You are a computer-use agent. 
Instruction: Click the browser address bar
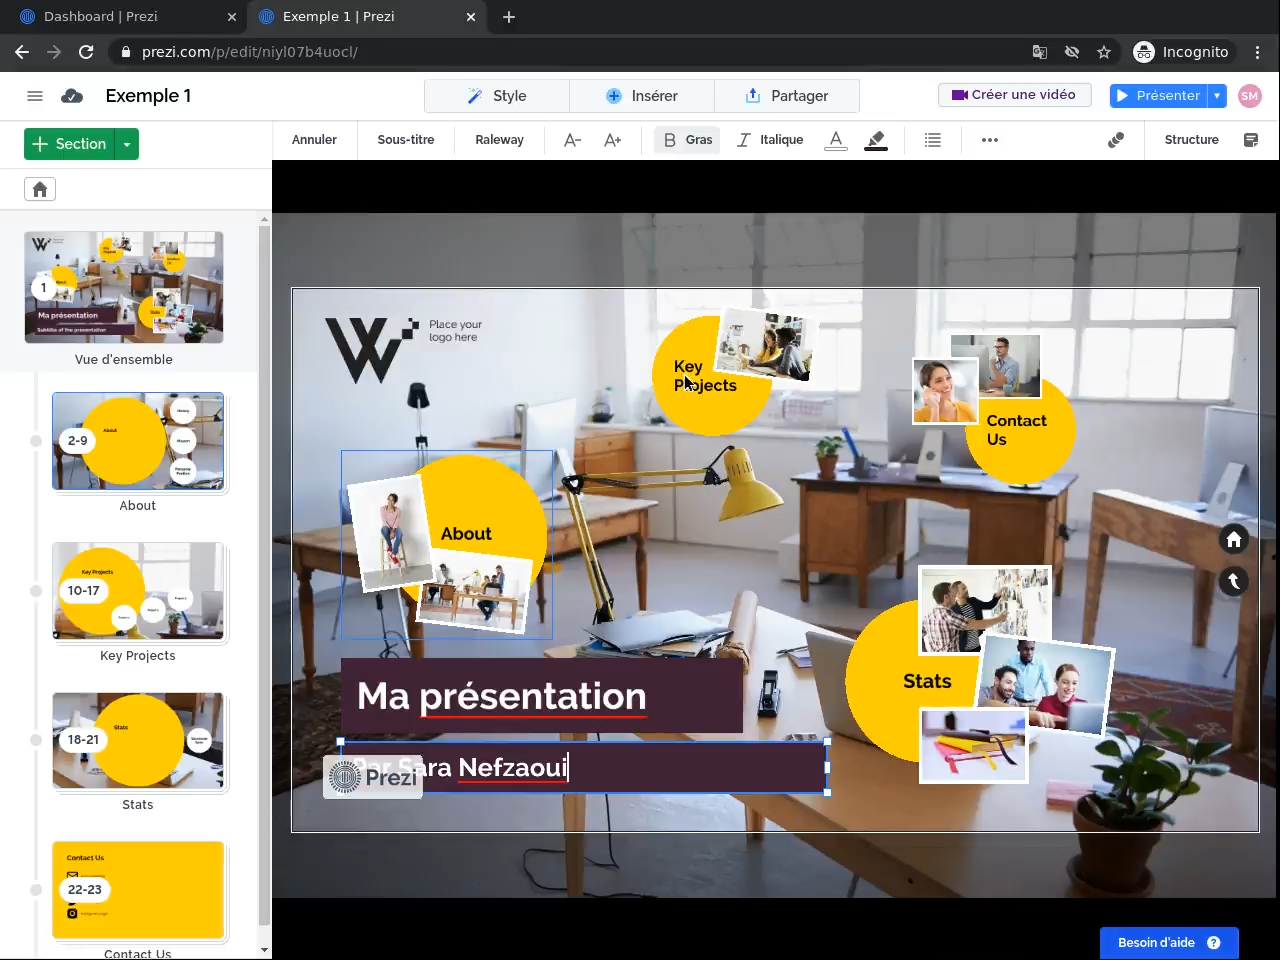coord(570,52)
